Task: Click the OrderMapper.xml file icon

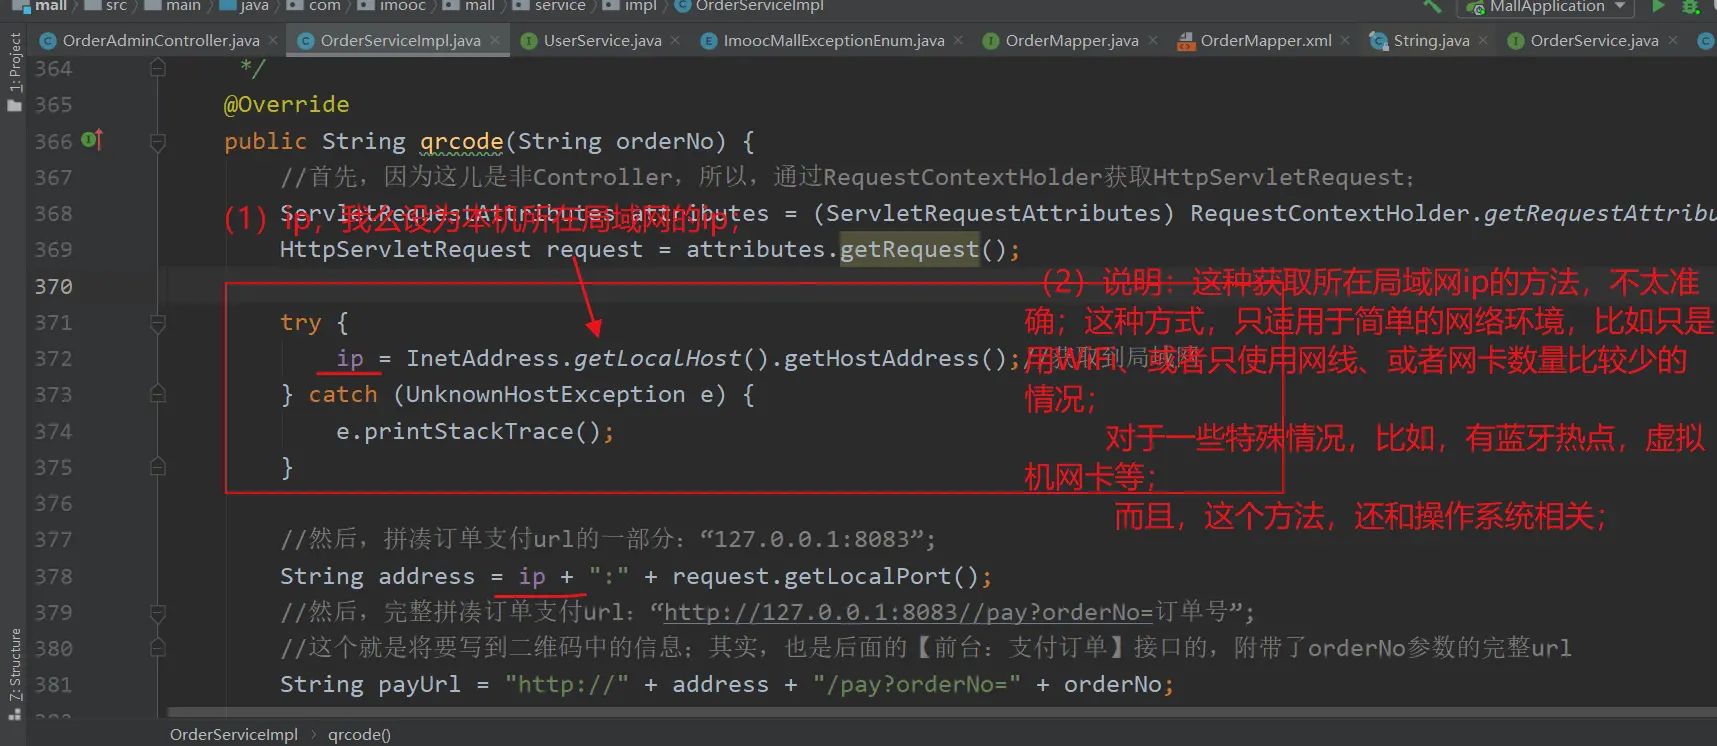Action: [1185, 41]
